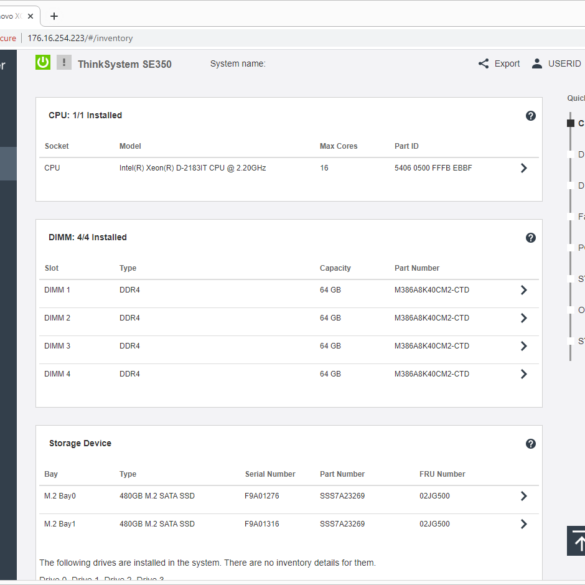Open help for the CPU section
Viewport: 585px width, 585px height.
(531, 116)
